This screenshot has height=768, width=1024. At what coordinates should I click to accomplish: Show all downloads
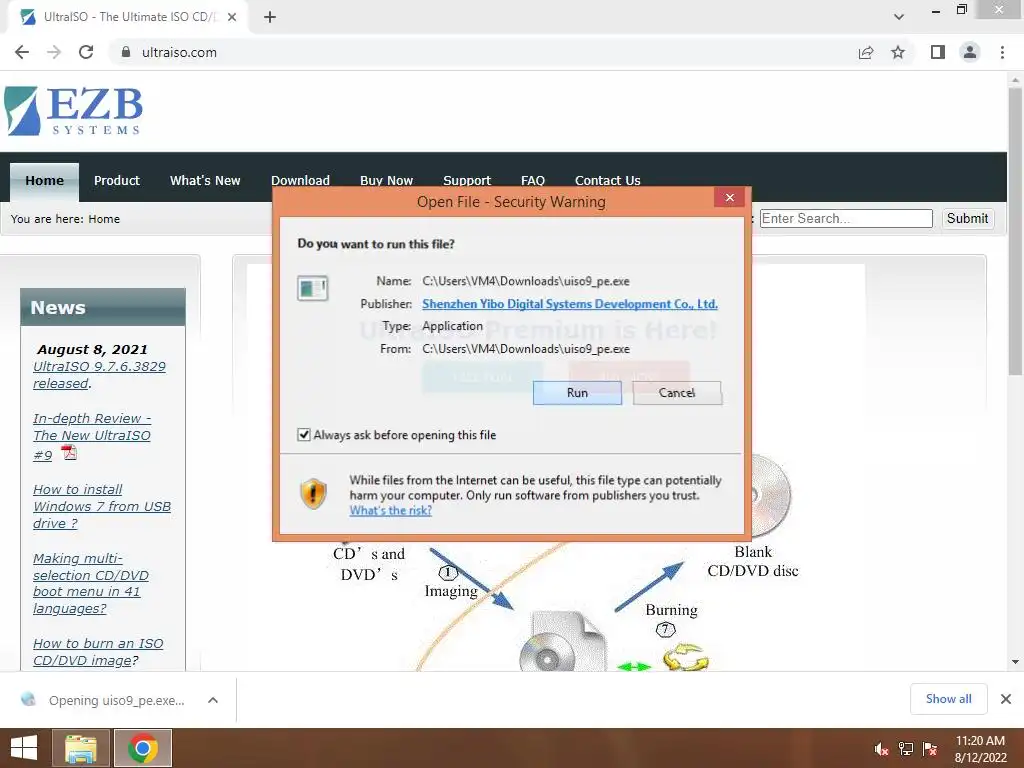[948, 699]
